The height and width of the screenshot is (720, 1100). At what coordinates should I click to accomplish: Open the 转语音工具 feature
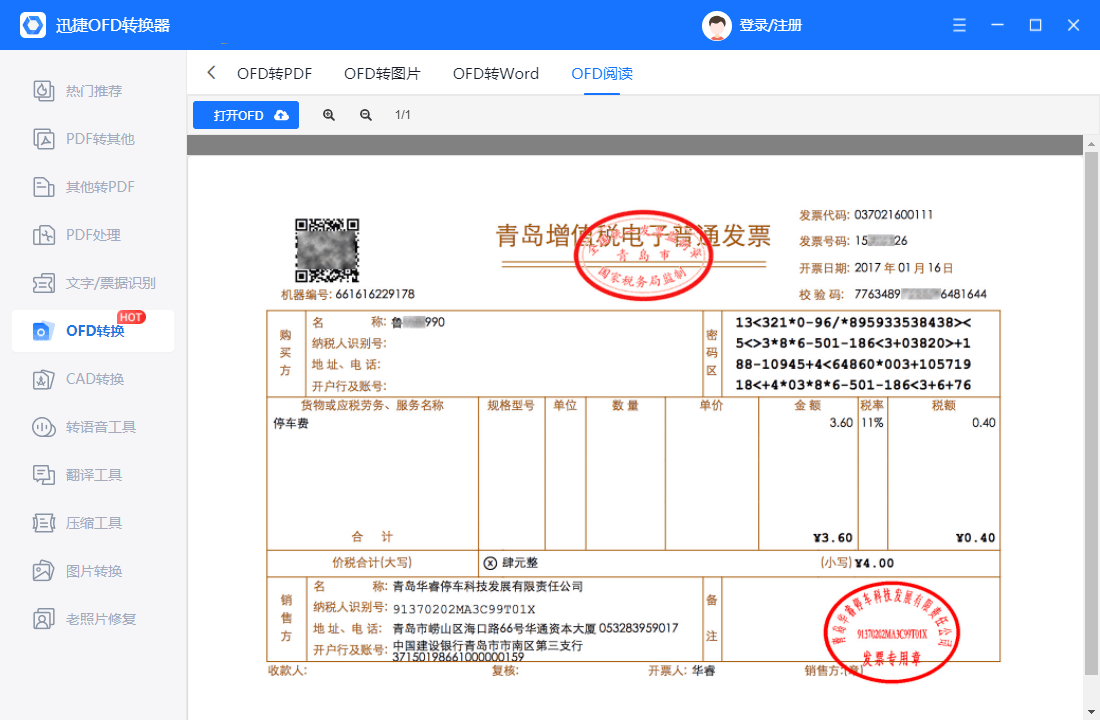pos(92,426)
